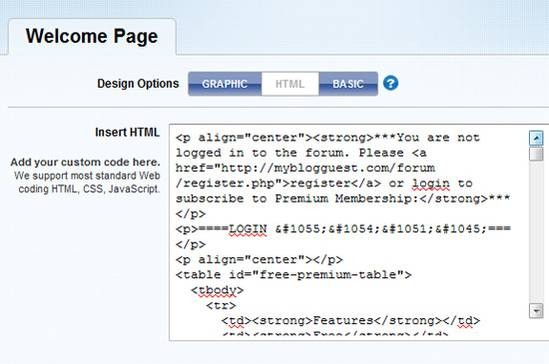Click the empty '<p align="center"></p>' code line
The image size is (549, 364).
pos(259,259)
